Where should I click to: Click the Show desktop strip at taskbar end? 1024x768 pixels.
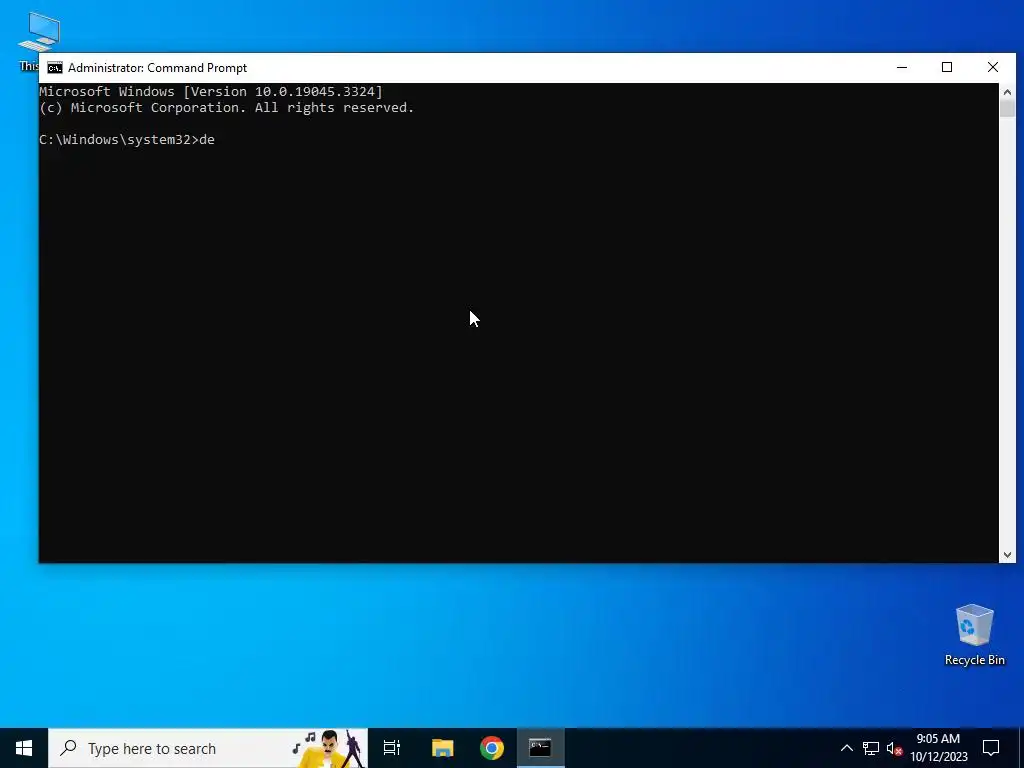(x=1021, y=748)
